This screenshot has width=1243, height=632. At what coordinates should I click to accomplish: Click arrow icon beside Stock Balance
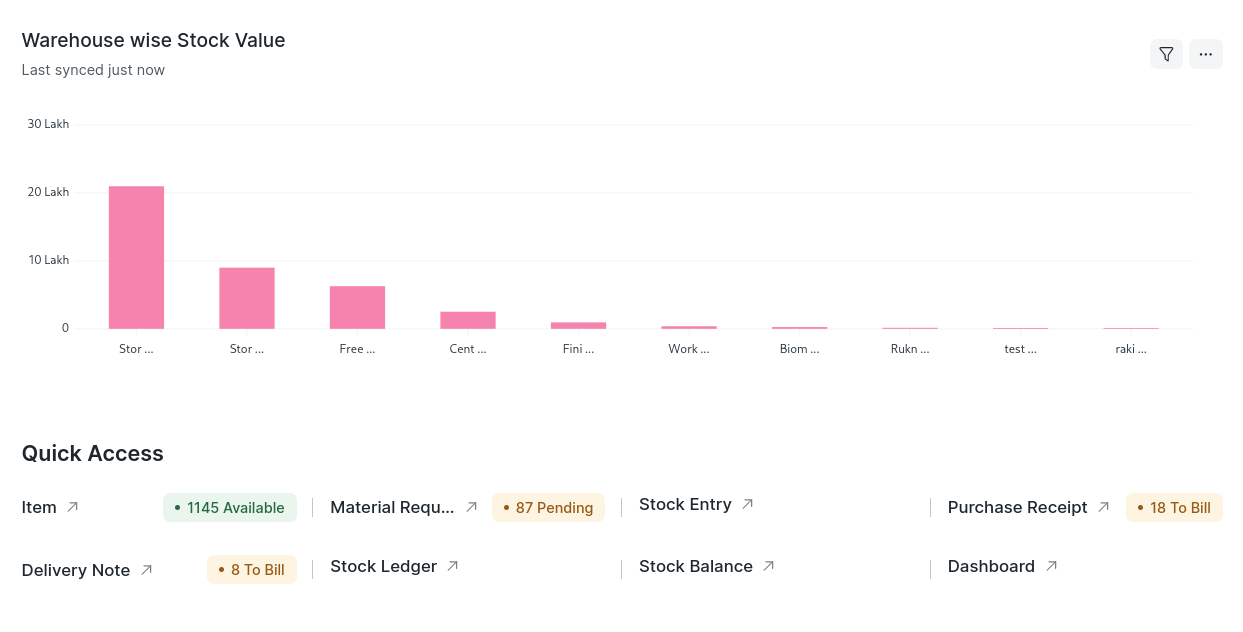coord(768,566)
